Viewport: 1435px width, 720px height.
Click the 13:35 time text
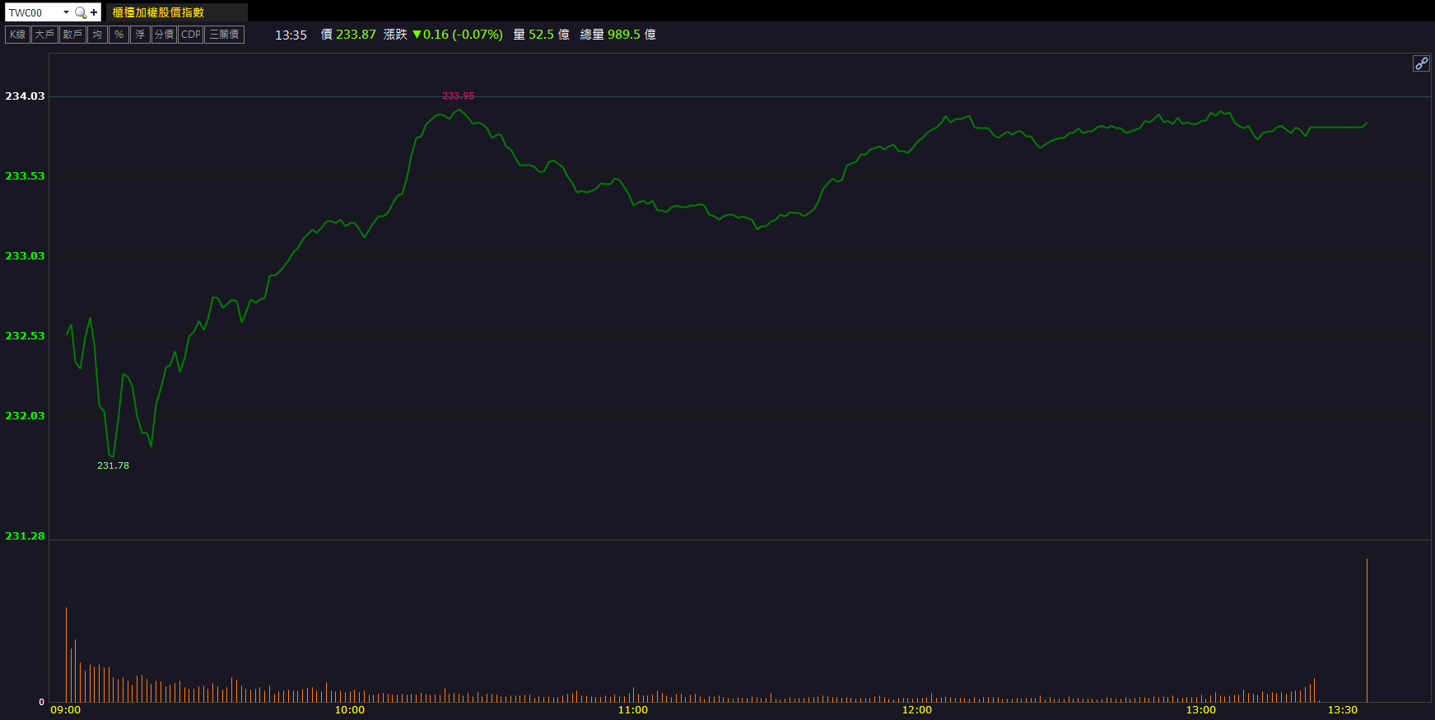[291, 34]
